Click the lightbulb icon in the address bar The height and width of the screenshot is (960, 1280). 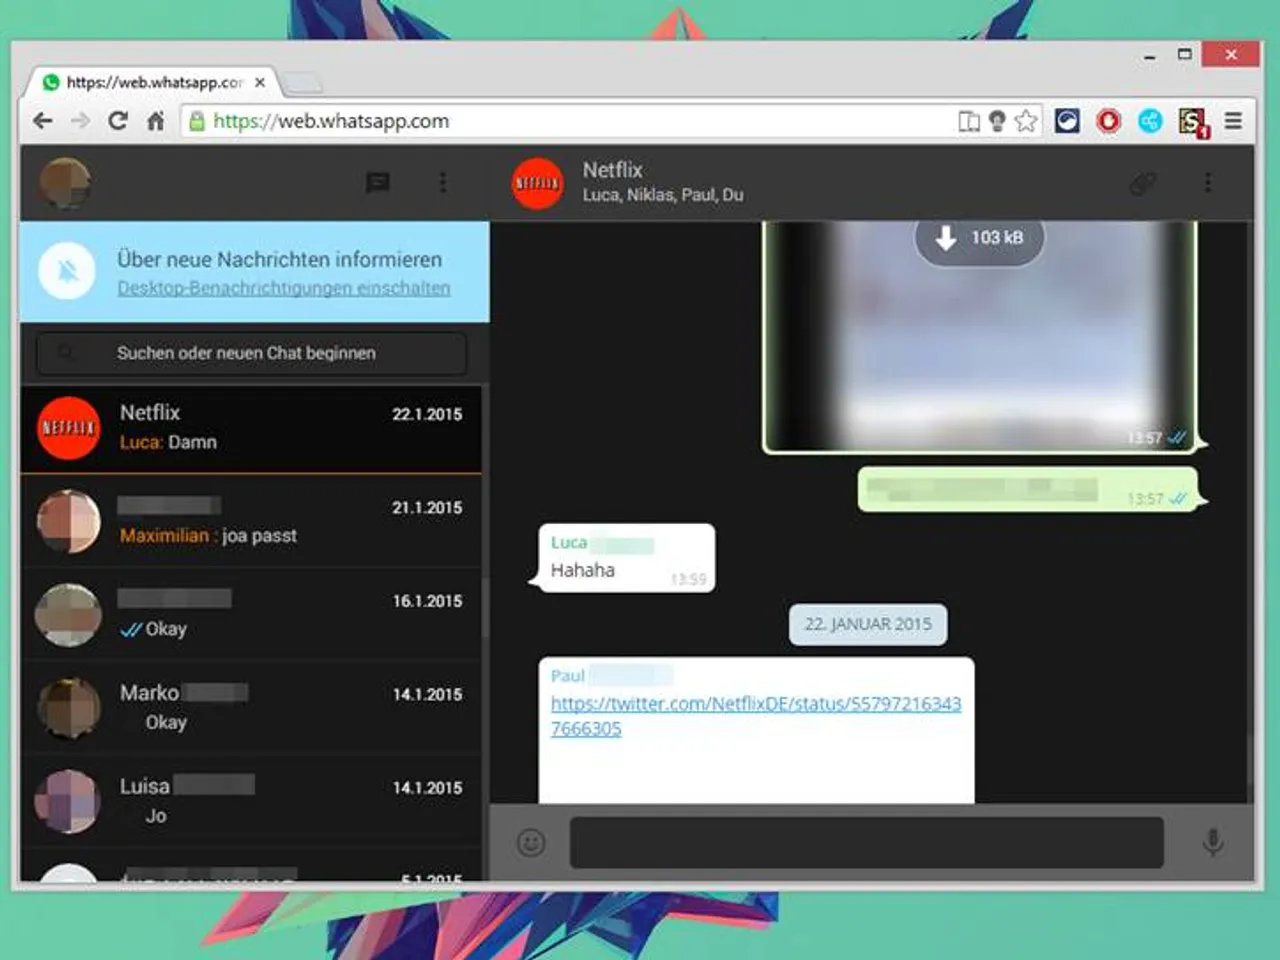click(997, 121)
